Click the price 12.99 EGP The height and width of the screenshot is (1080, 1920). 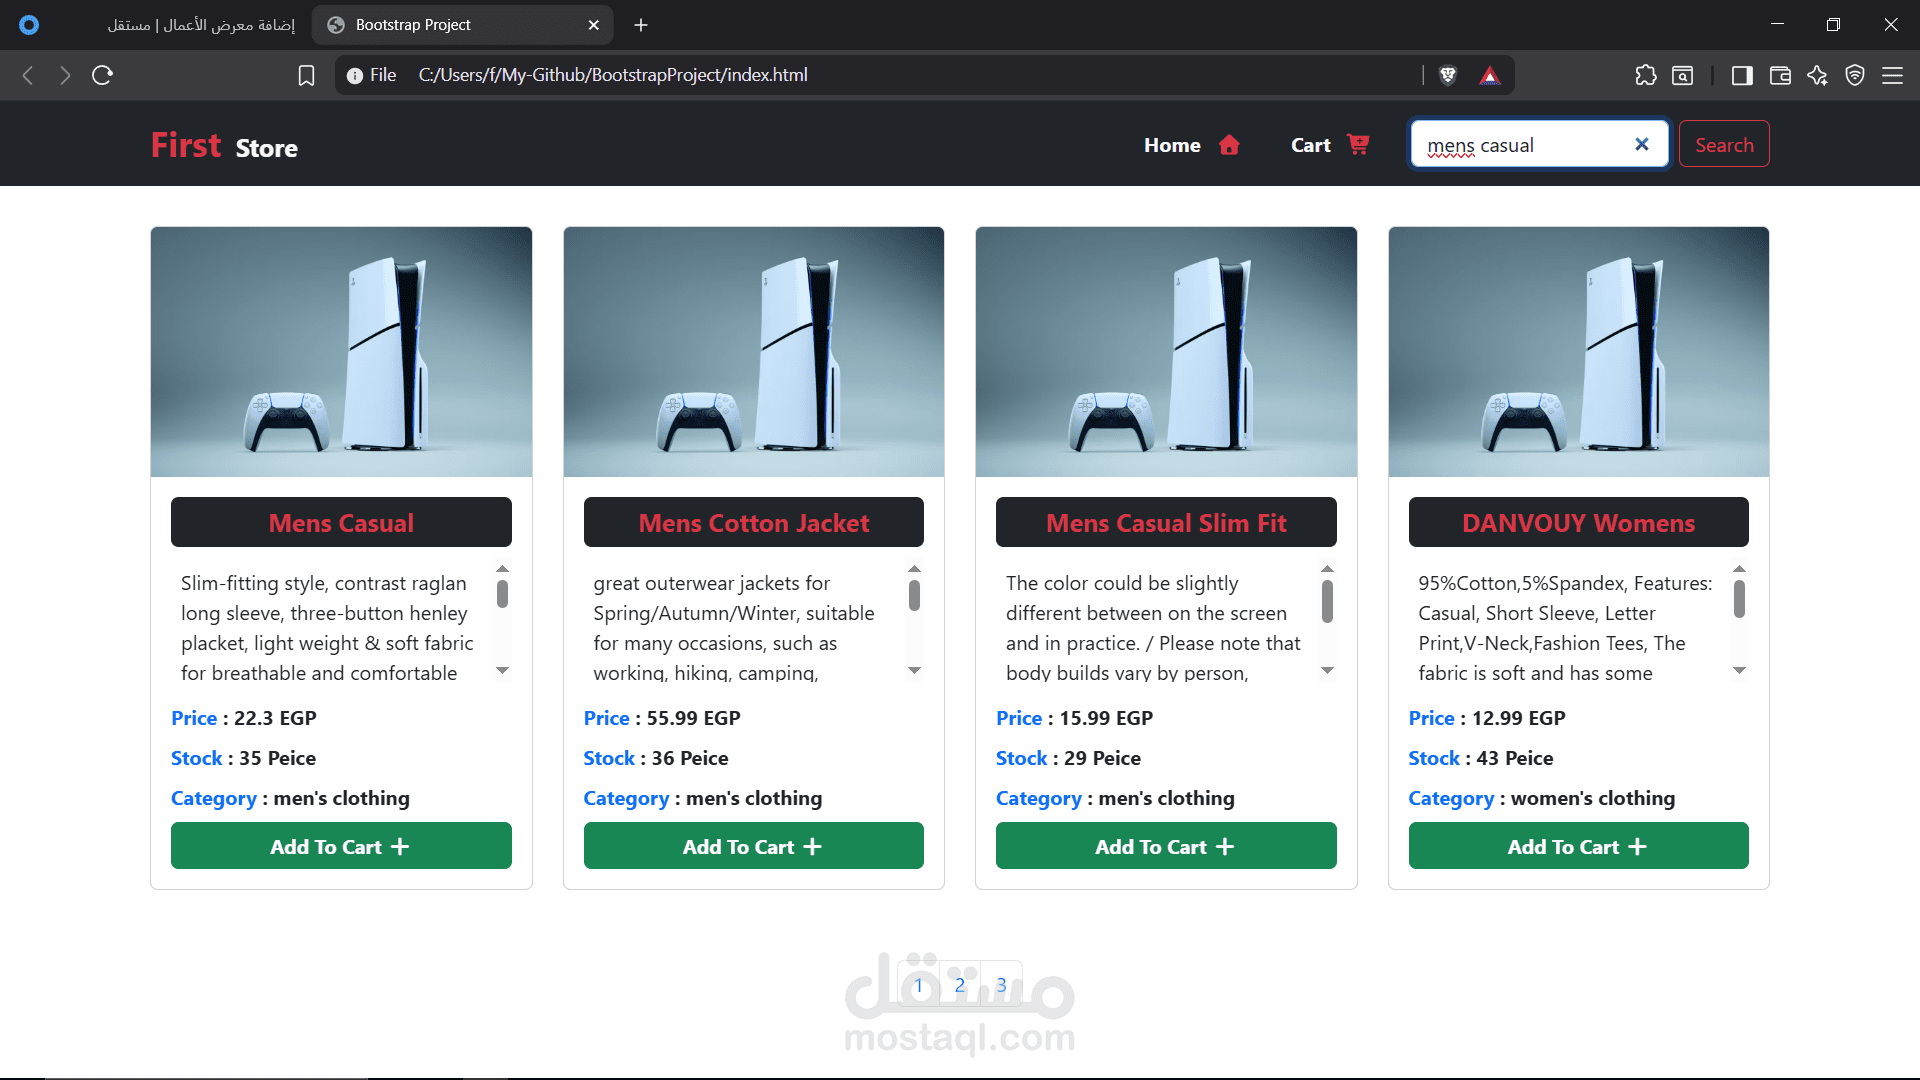click(1518, 718)
